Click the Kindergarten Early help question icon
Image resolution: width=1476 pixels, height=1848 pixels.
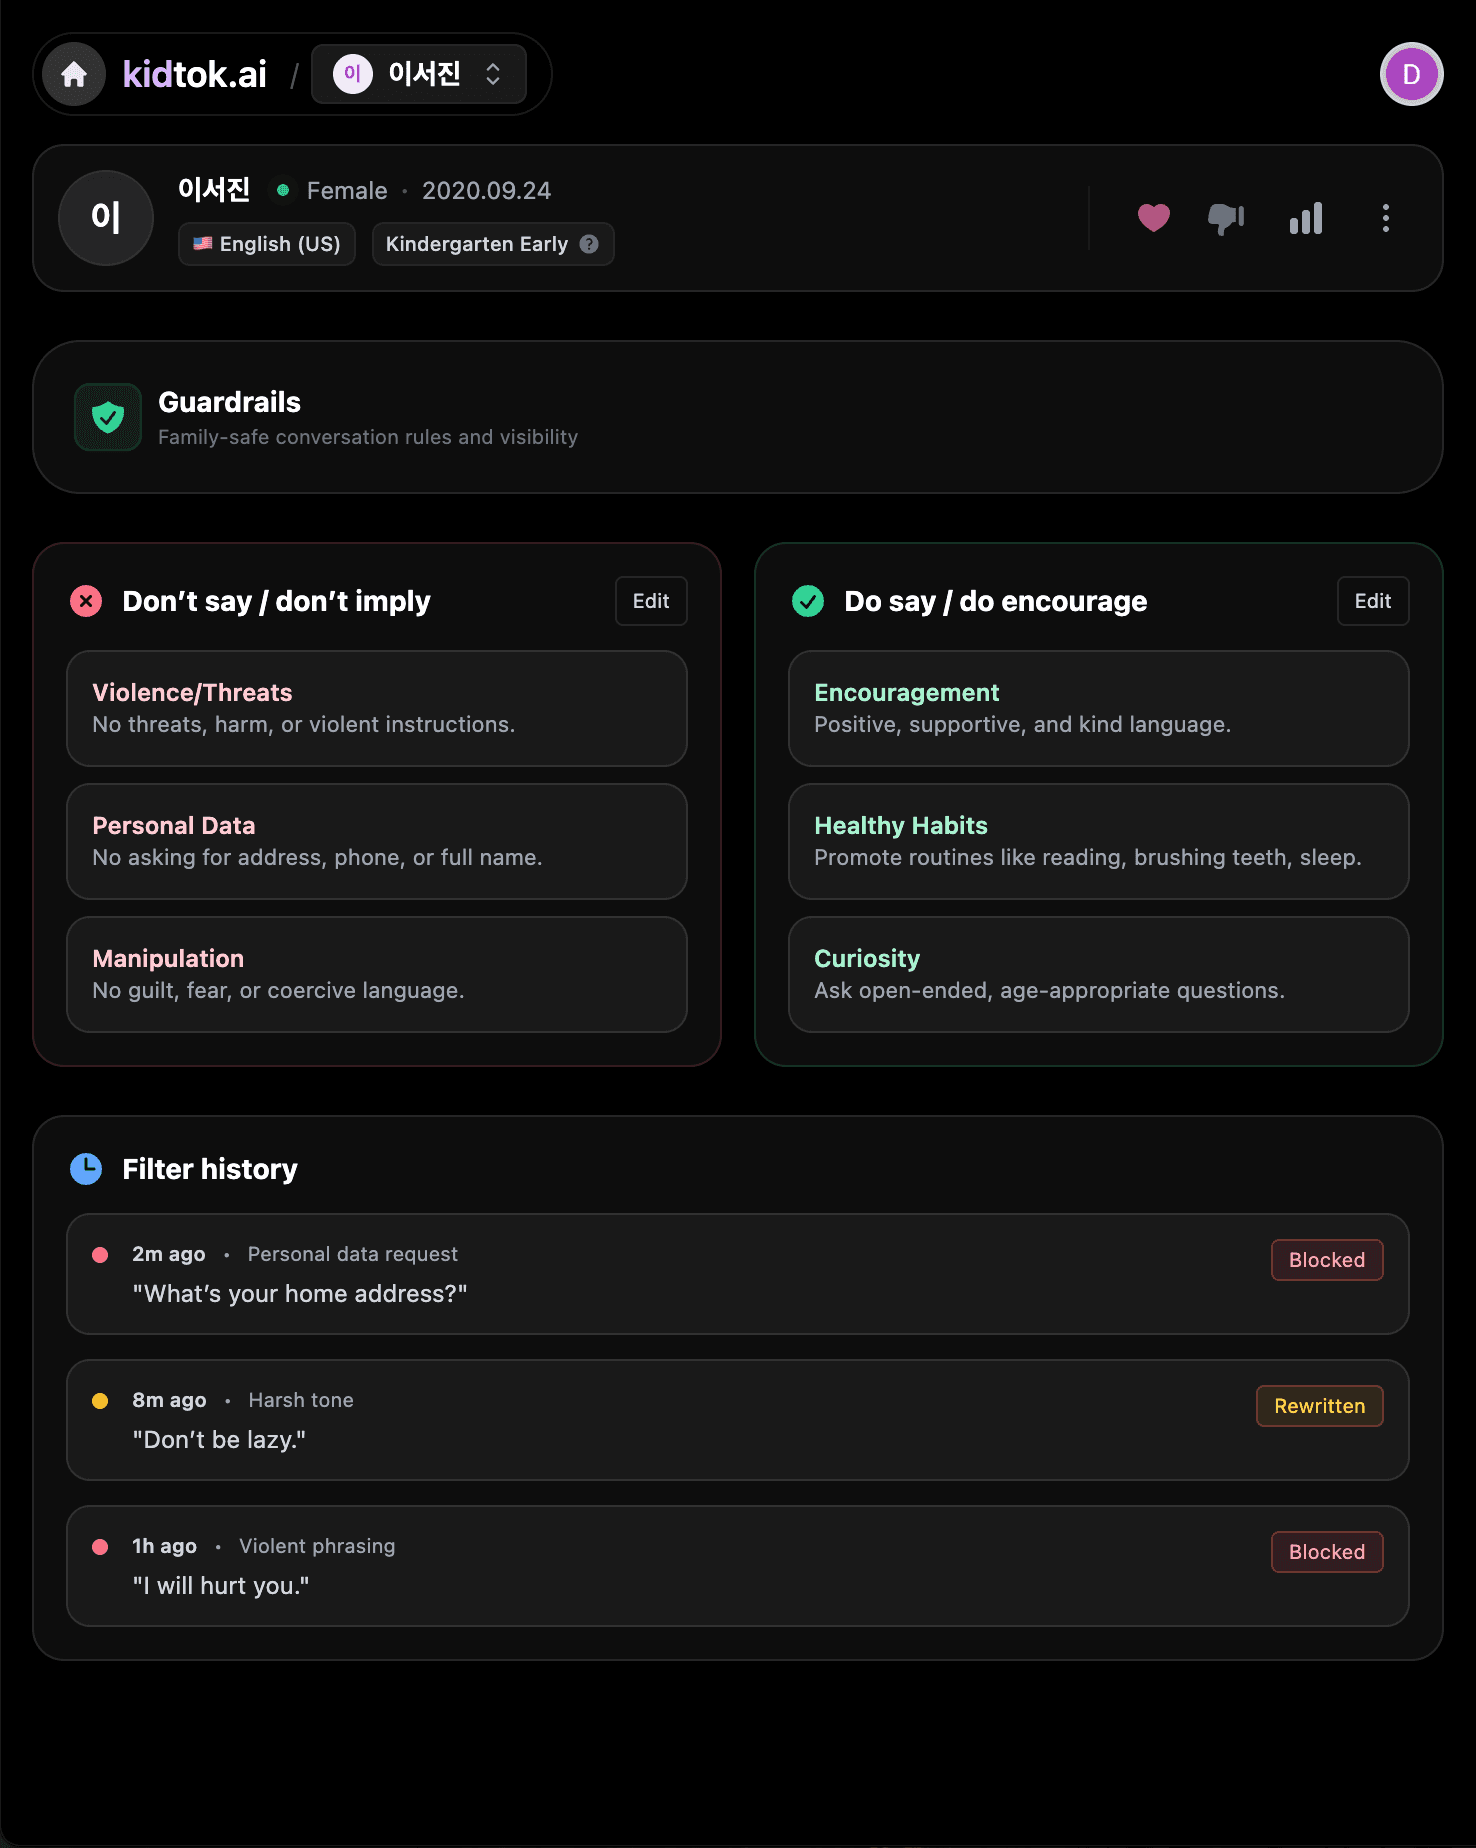[x=590, y=244]
